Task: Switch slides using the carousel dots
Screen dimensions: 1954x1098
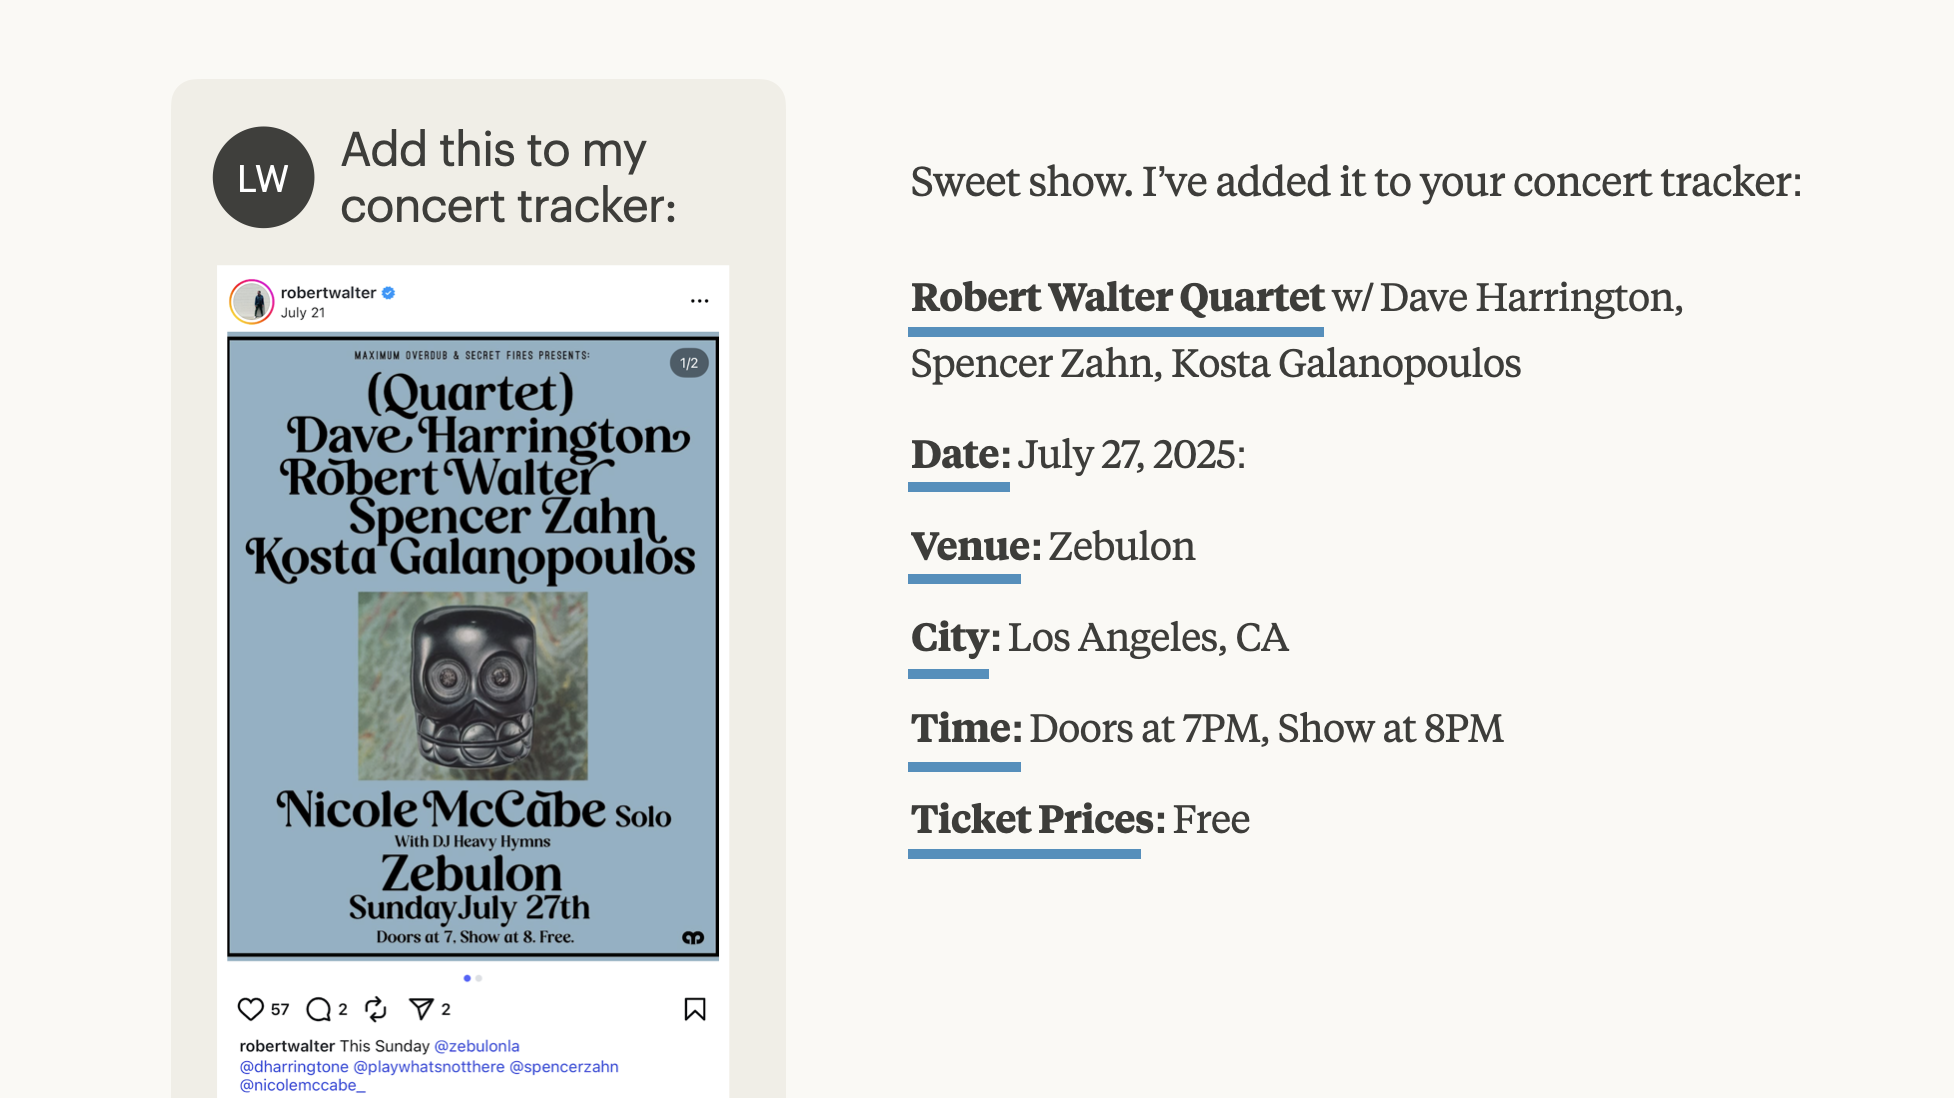Action: point(473,978)
